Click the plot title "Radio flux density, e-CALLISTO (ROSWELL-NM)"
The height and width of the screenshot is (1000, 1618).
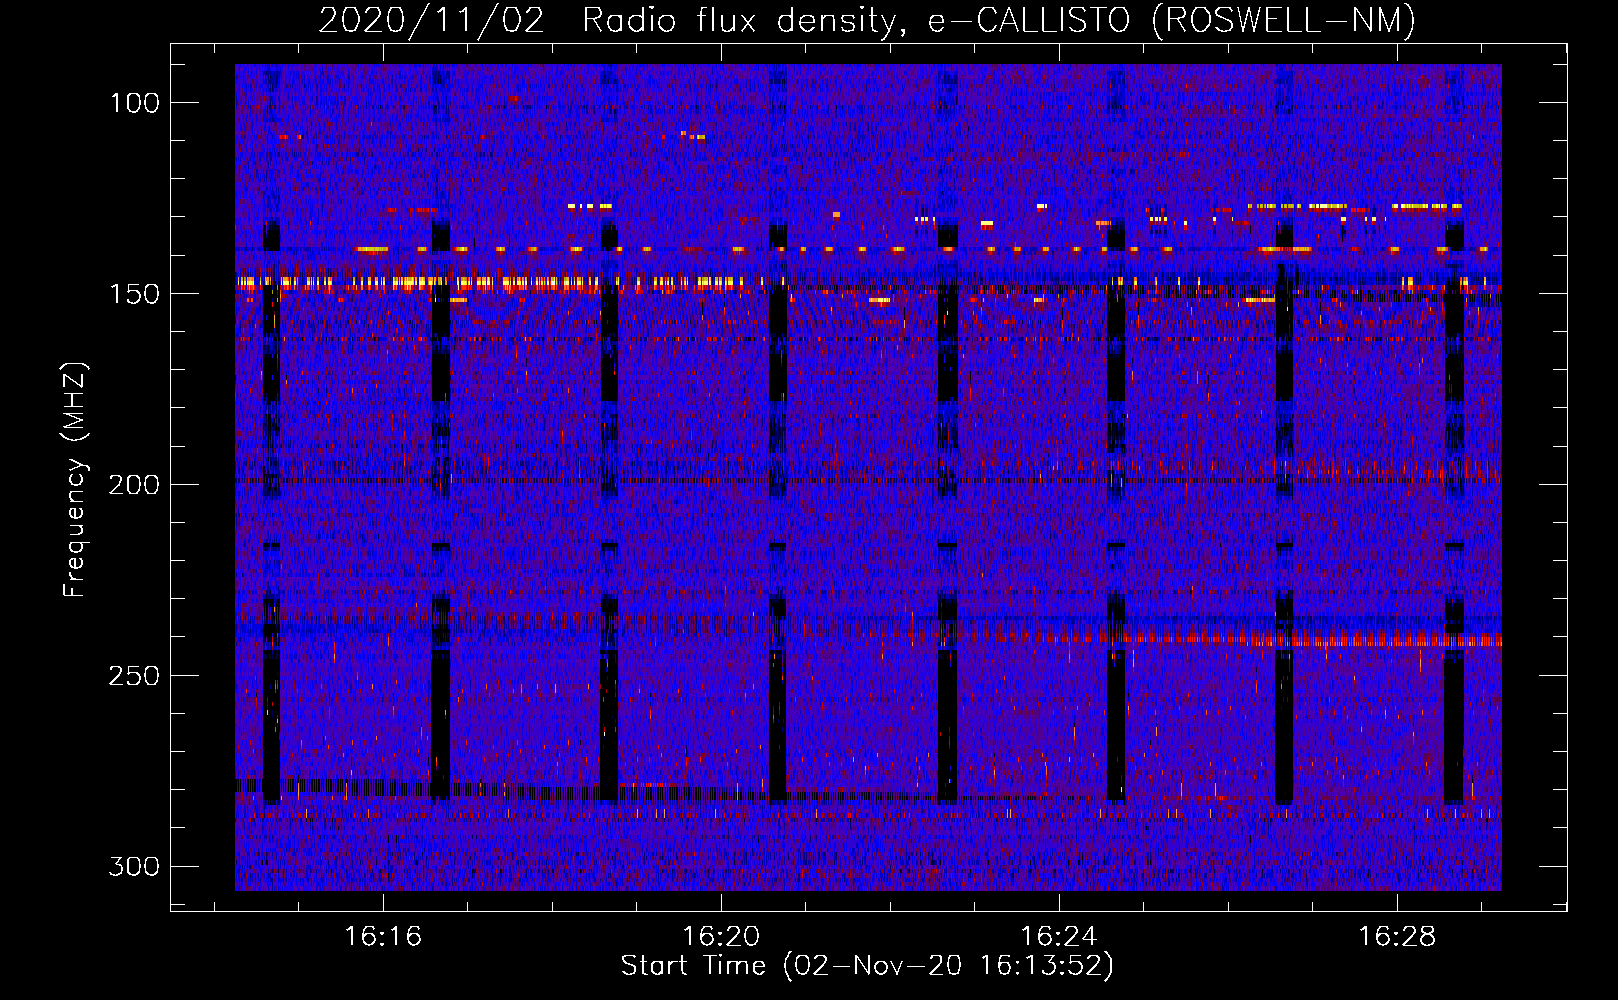[999, 21]
